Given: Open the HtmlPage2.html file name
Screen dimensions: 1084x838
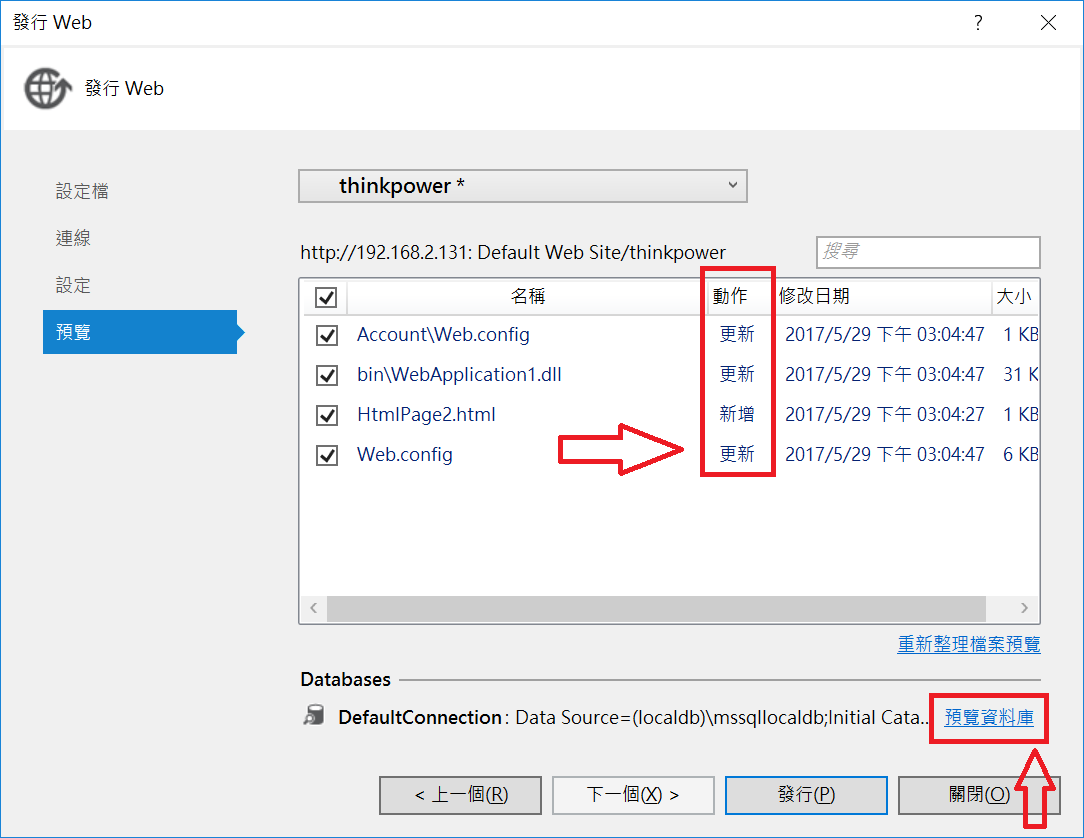Looking at the screenshot, I should click(x=426, y=415).
